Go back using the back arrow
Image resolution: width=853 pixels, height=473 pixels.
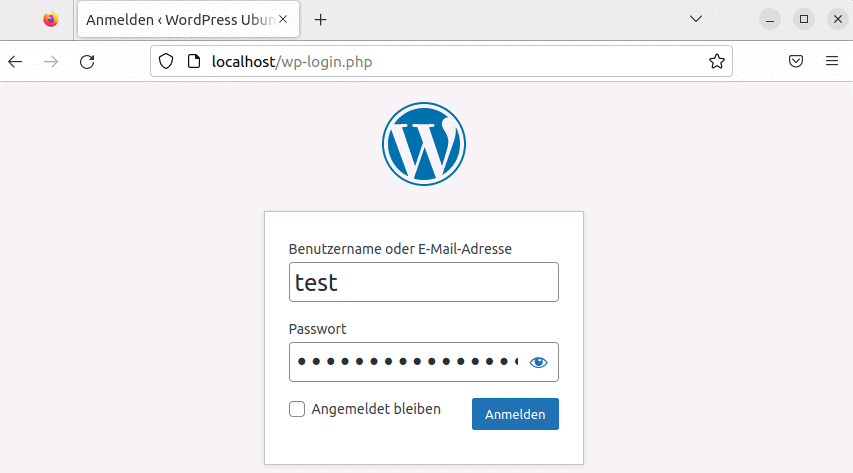[x=15, y=62]
